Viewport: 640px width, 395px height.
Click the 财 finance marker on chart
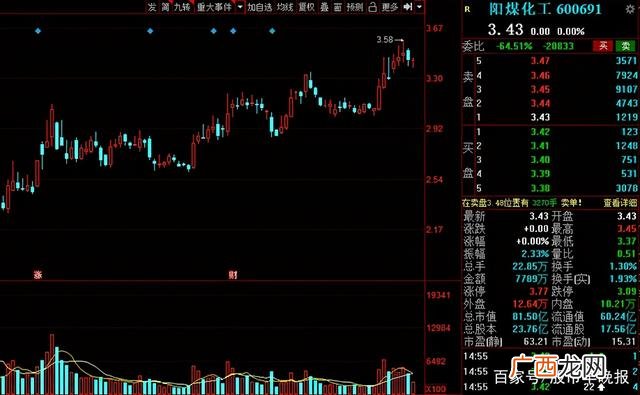[x=233, y=275]
